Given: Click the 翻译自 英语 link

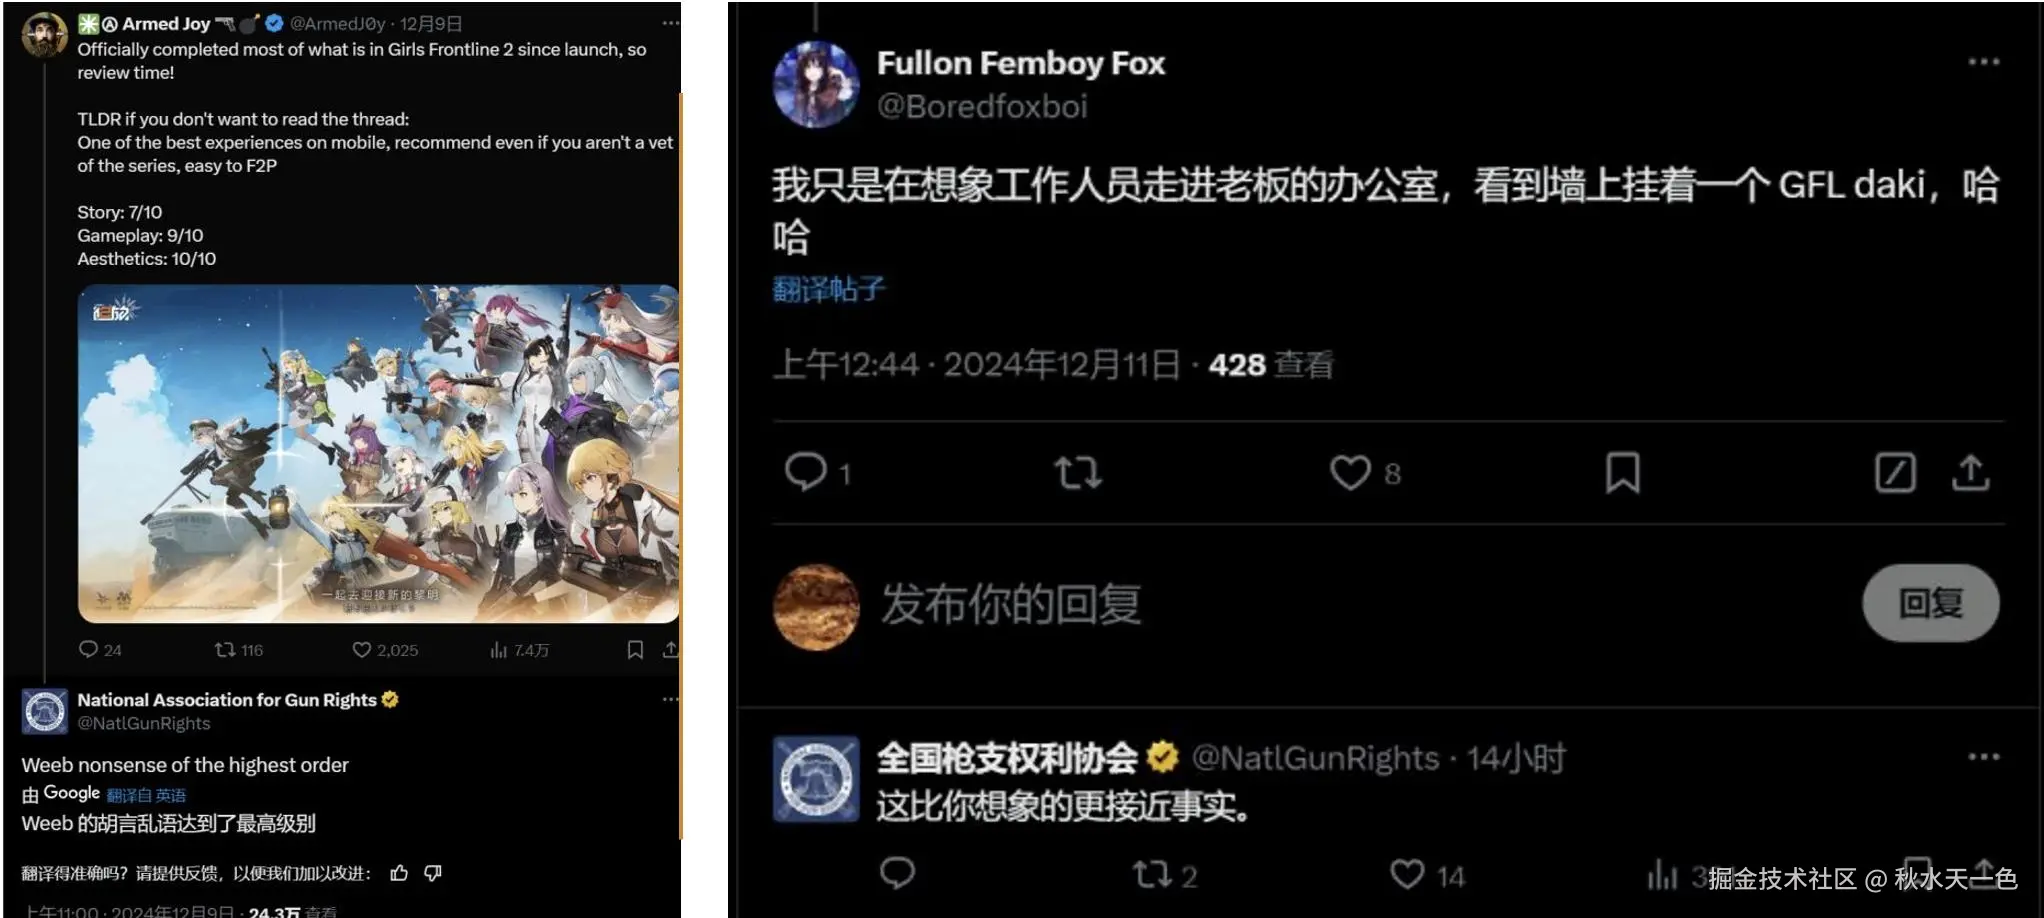Looking at the screenshot, I should pos(146,795).
